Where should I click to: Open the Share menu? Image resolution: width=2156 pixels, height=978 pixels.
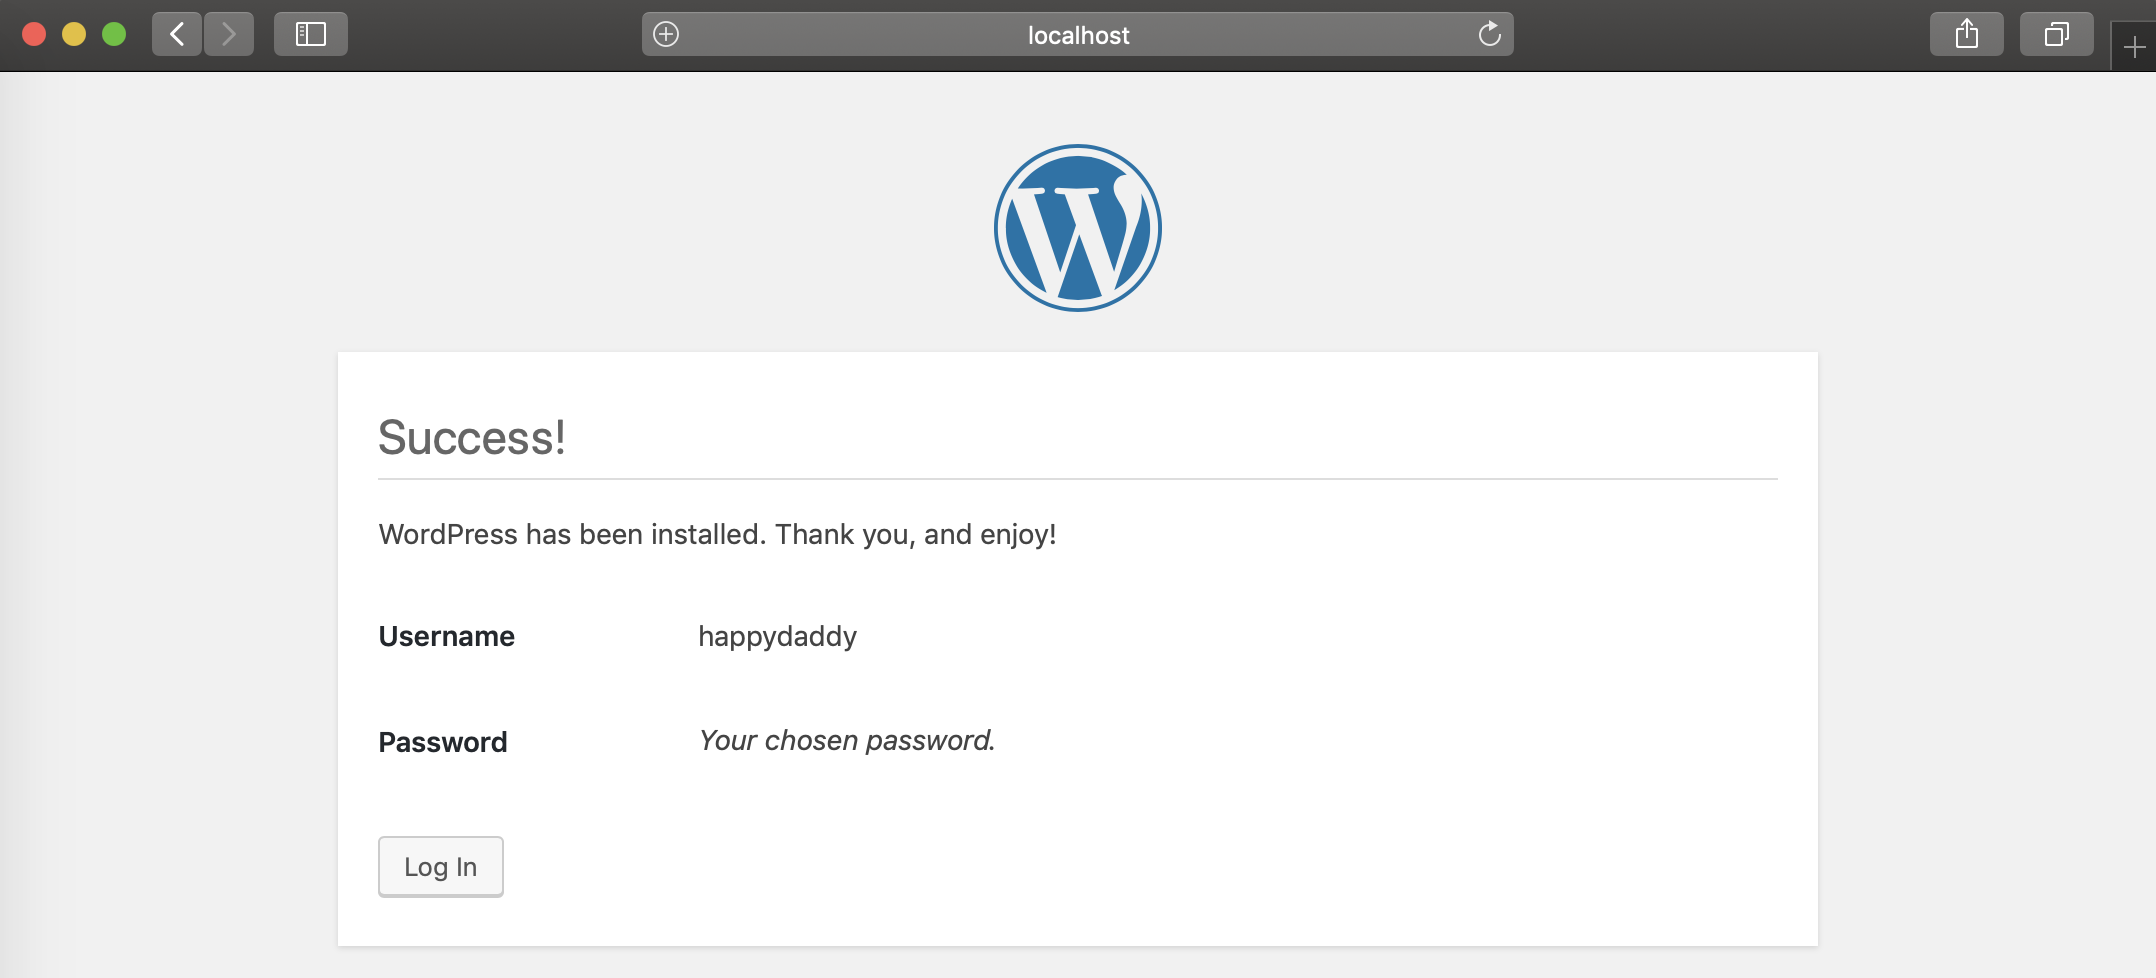coord(1966,34)
